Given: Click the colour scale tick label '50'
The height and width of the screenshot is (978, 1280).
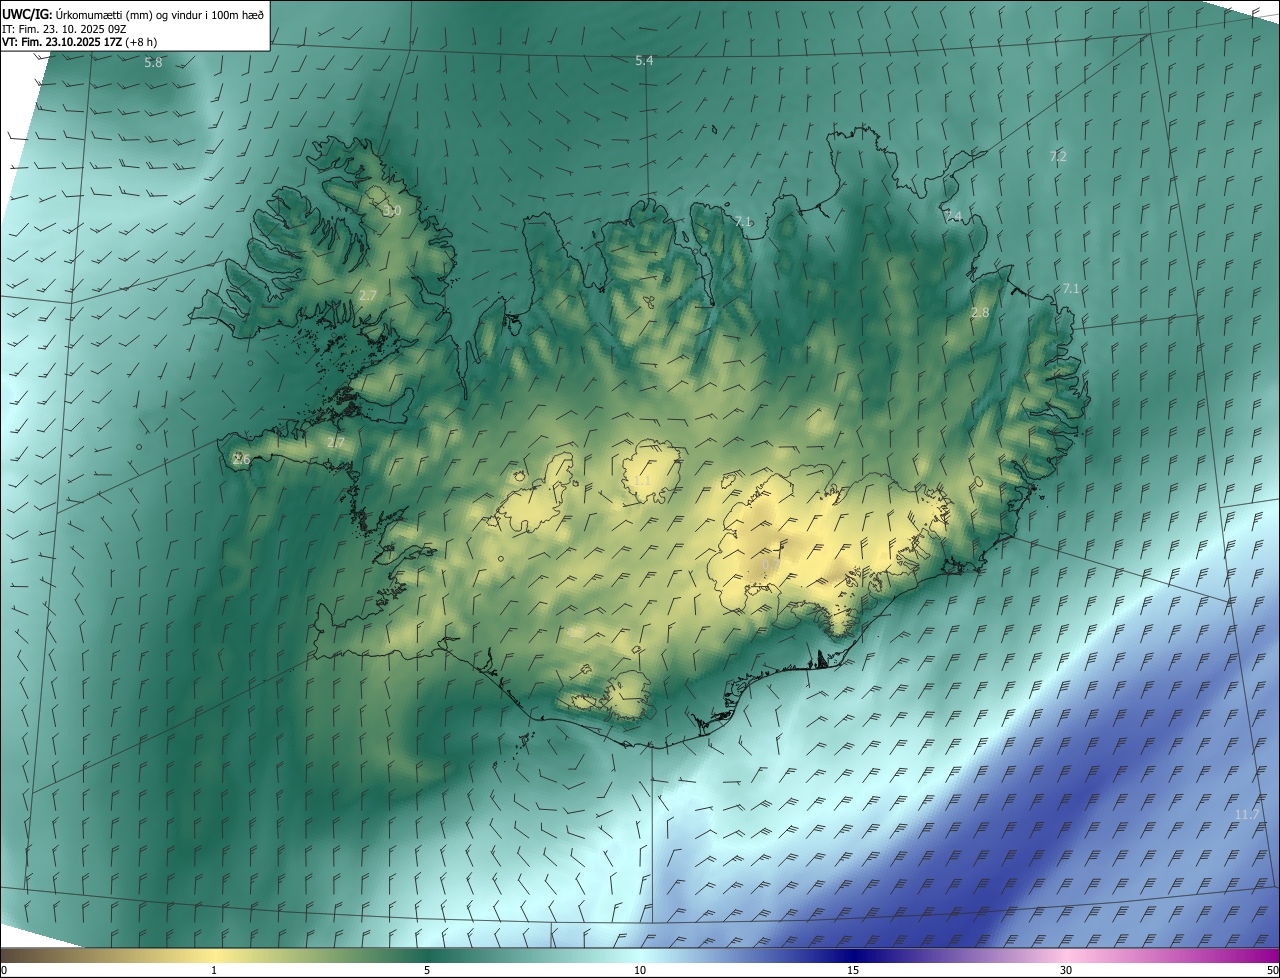Looking at the screenshot, I should point(1272,970).
